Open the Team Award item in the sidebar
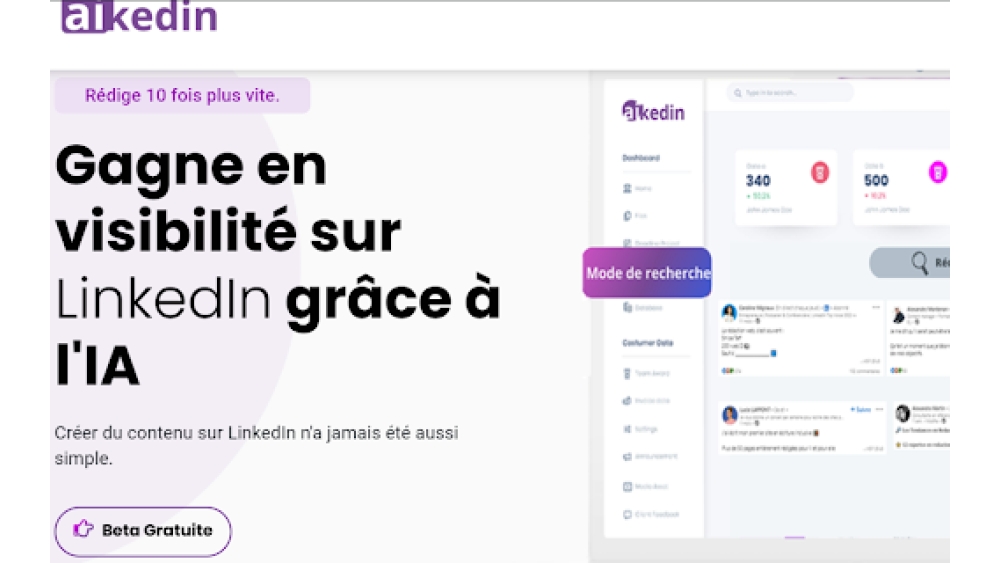Image resolution: width=1000 pixels, height=563 pixels. (646, 373)
